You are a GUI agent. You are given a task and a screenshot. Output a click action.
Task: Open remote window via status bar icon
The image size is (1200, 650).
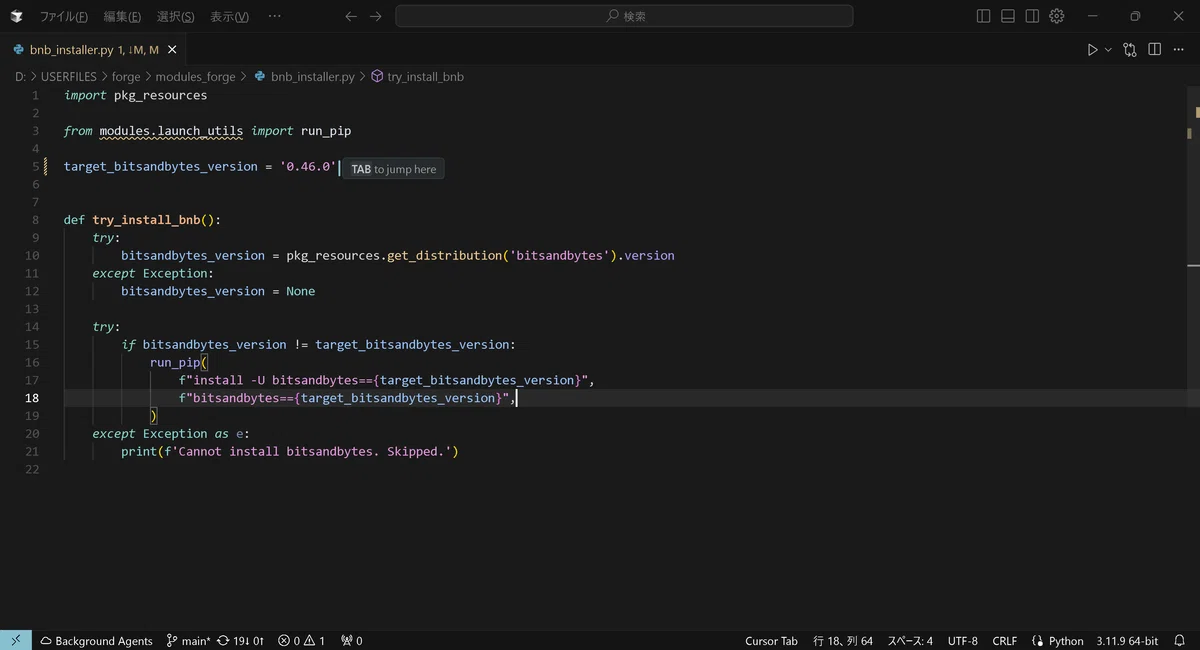click(15, 640)
